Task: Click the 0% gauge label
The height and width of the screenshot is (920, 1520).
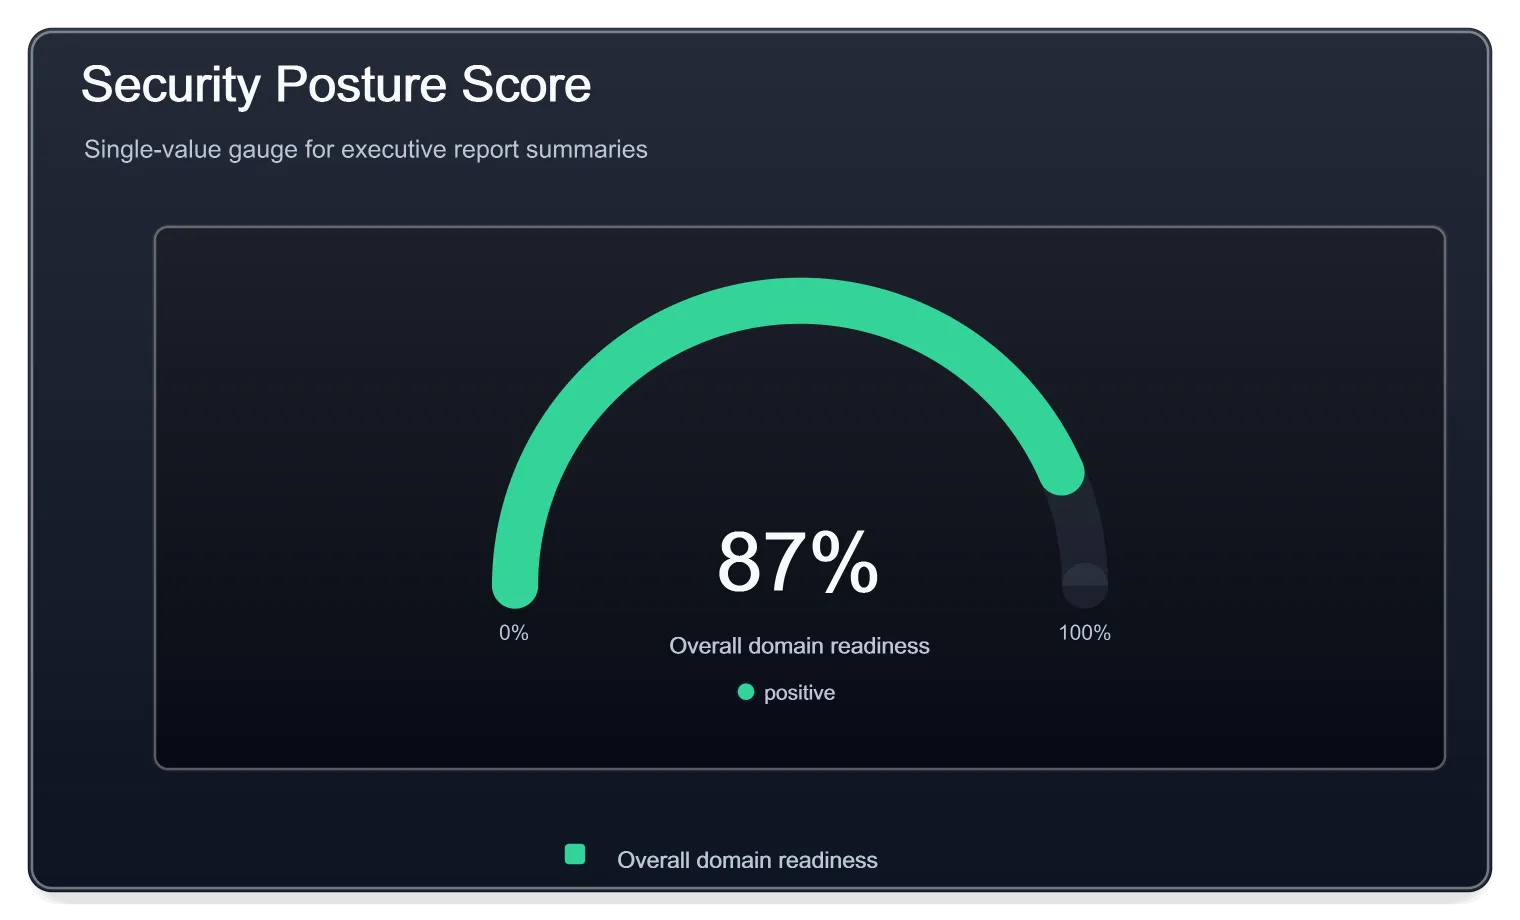Action: [x=514, y=633]
